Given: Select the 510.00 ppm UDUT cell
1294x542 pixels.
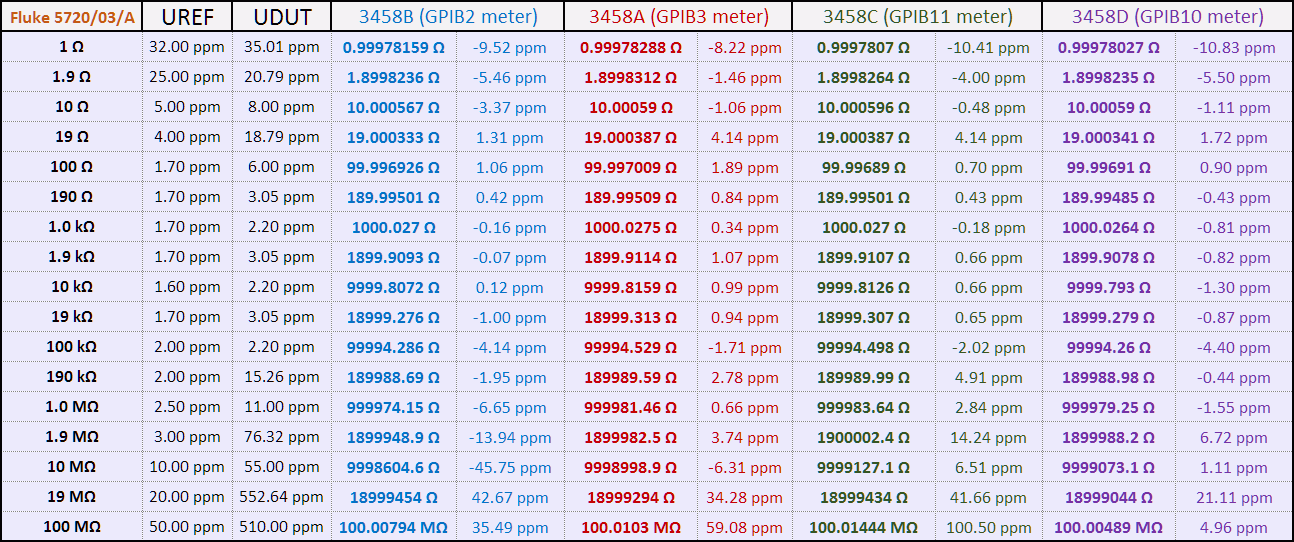Looking at the screenshot, I should pos(282,527).
